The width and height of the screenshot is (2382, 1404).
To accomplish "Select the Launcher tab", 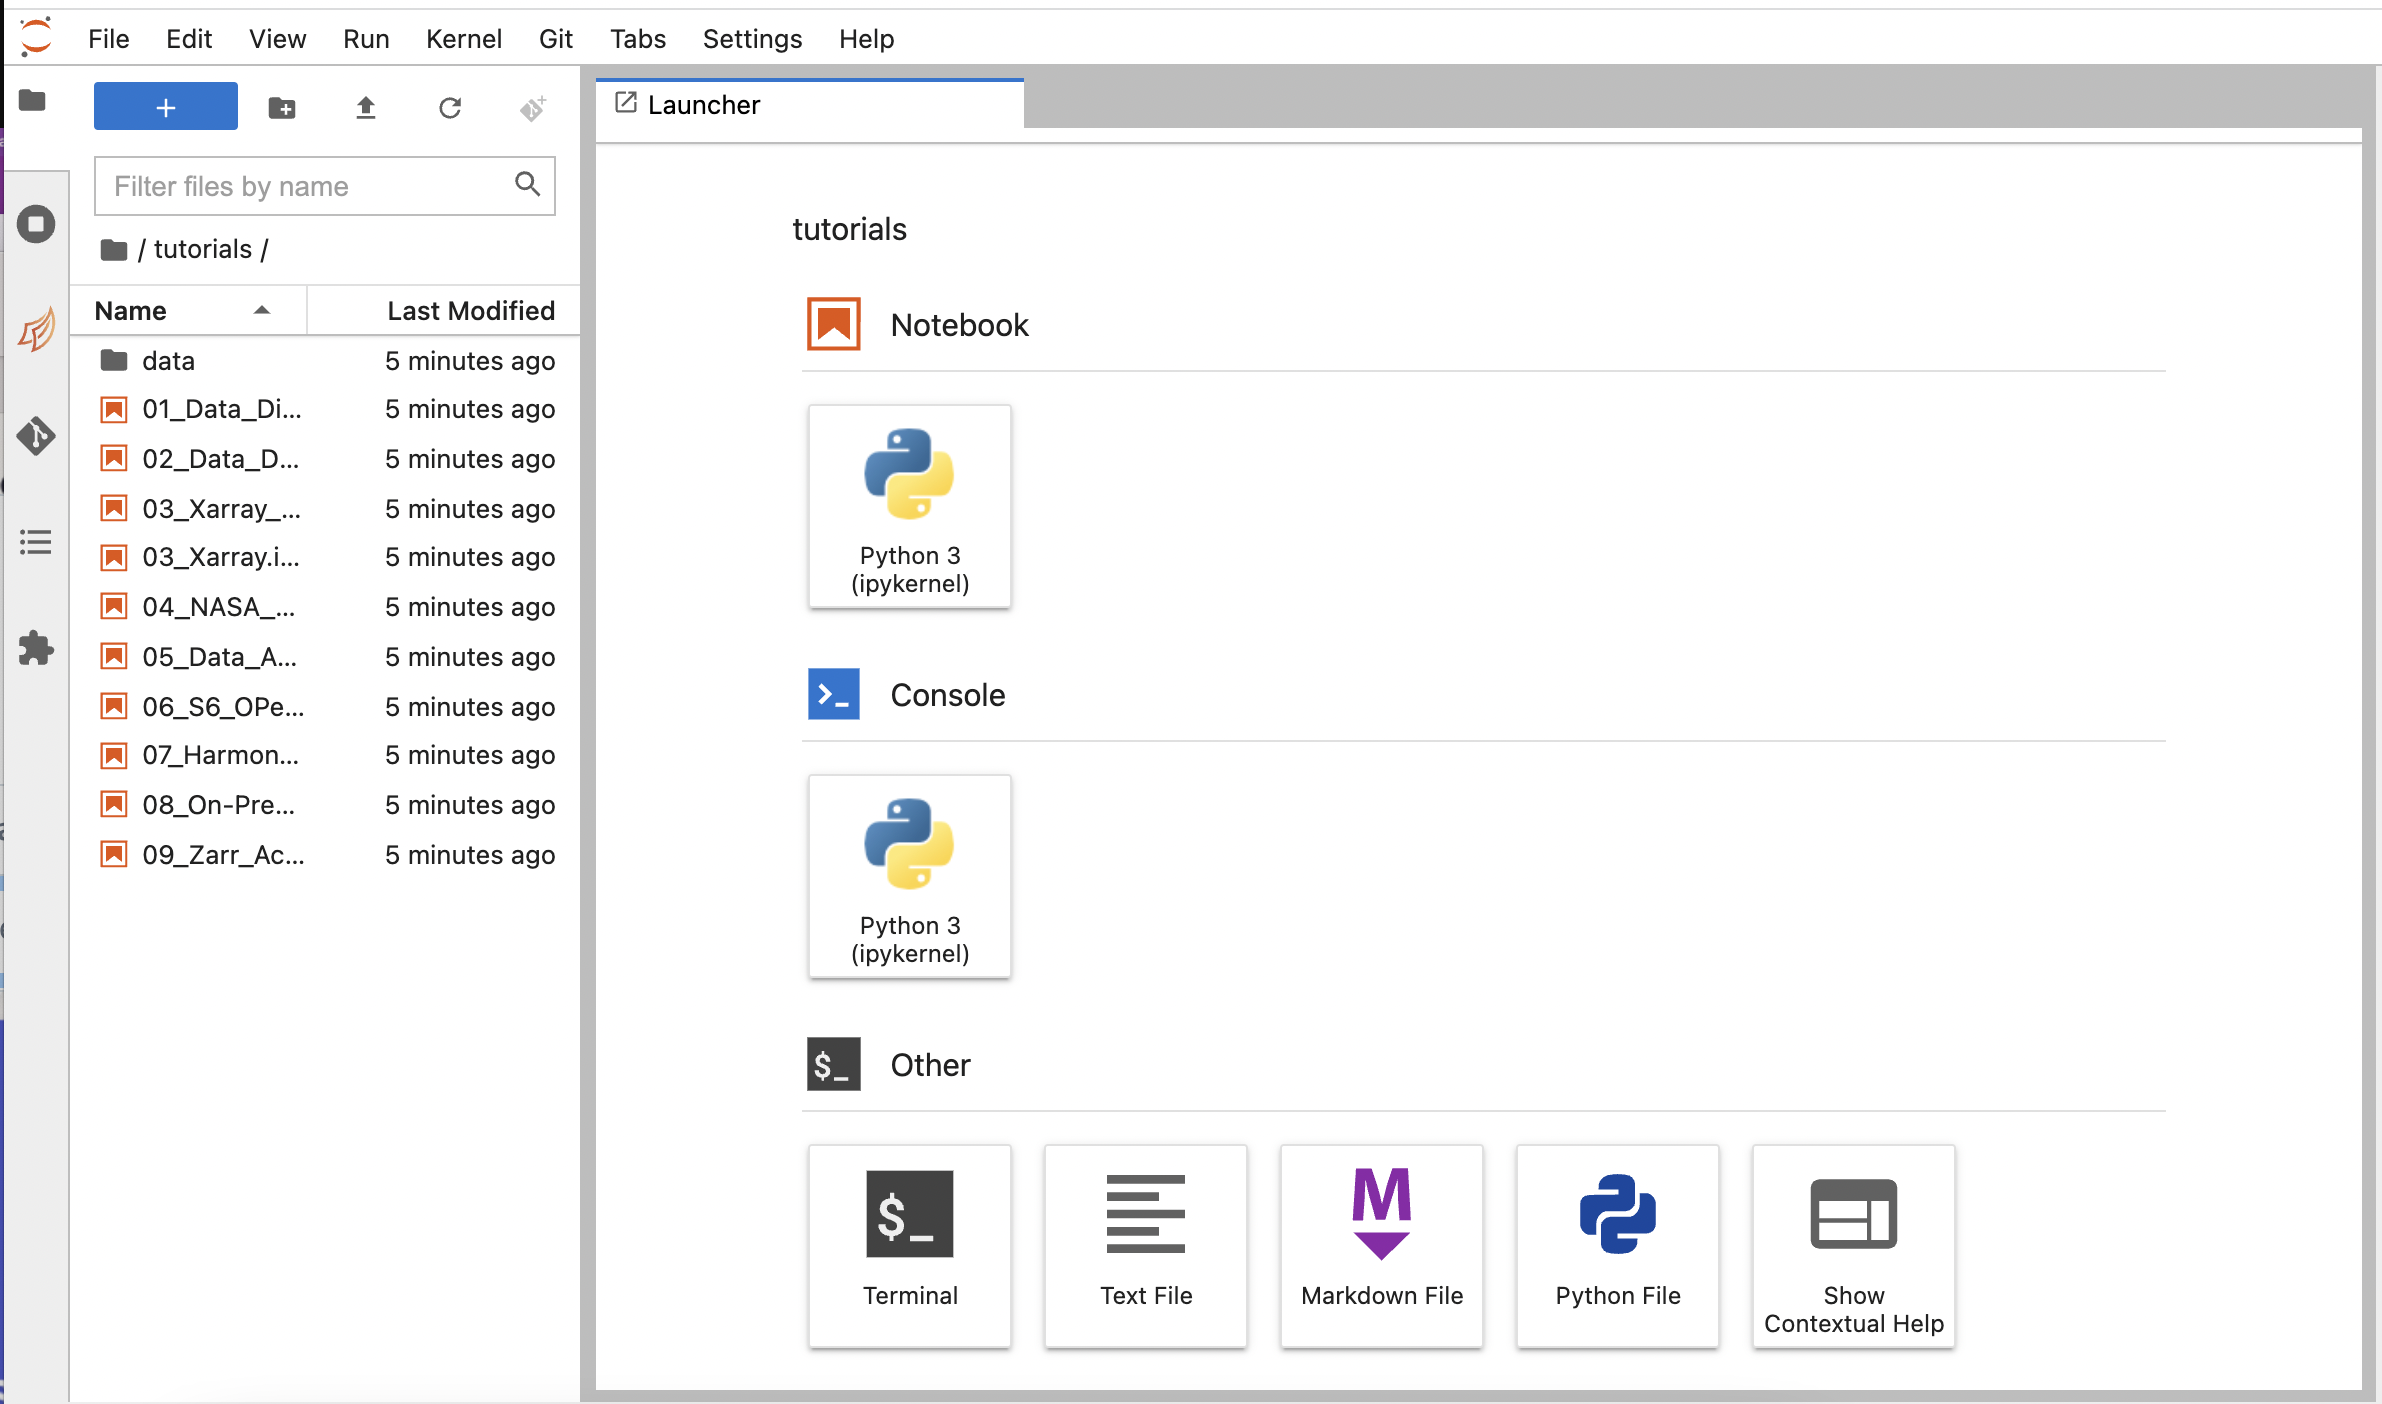I will (704, 105).
